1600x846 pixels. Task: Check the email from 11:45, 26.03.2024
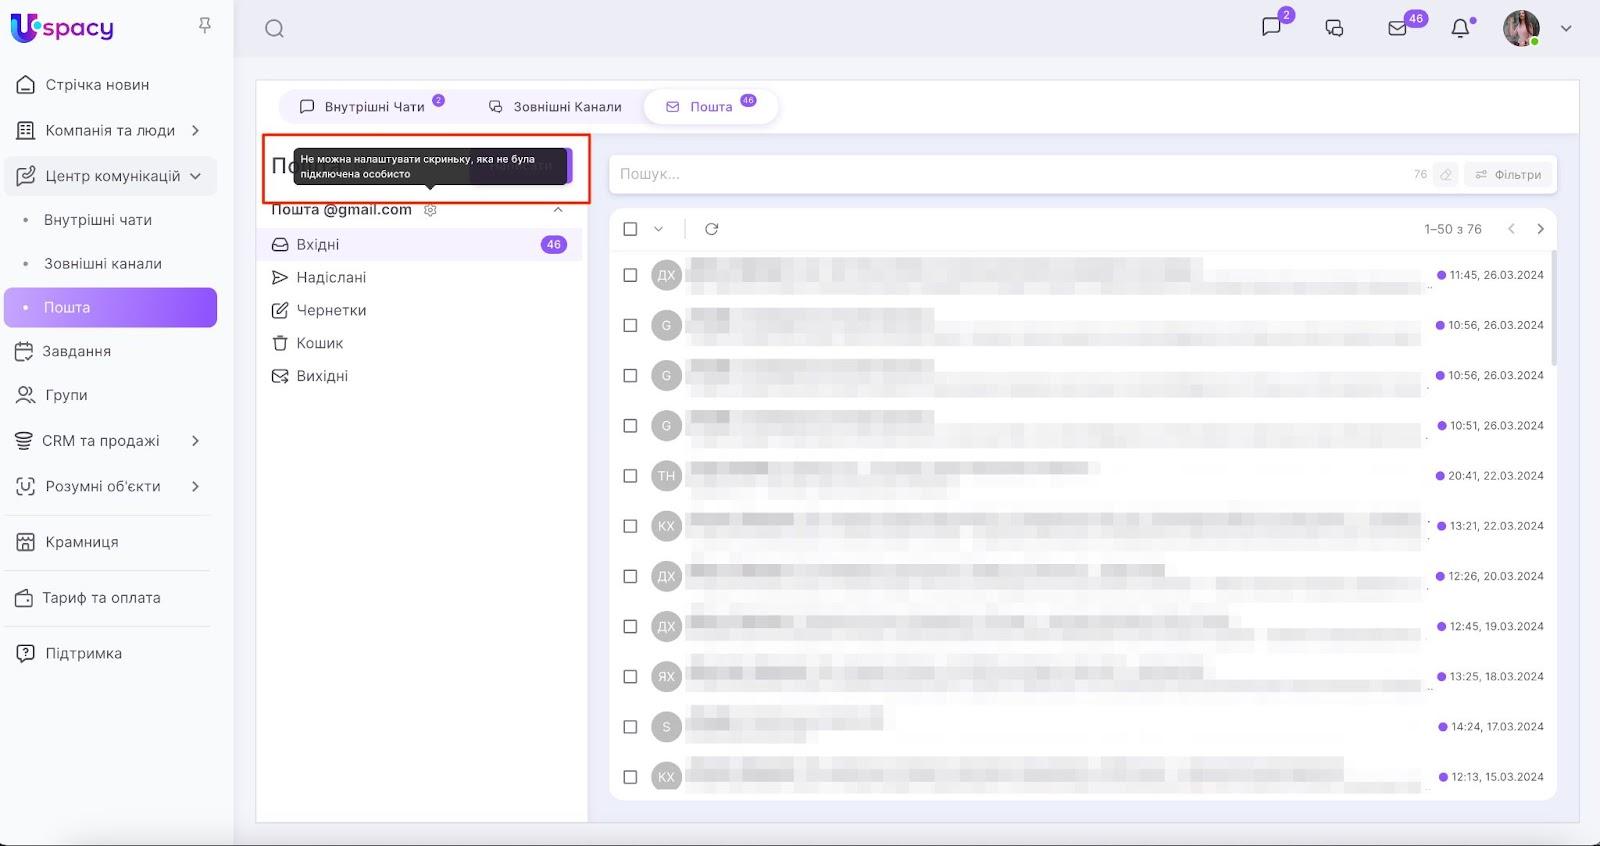tap(630, 275)
